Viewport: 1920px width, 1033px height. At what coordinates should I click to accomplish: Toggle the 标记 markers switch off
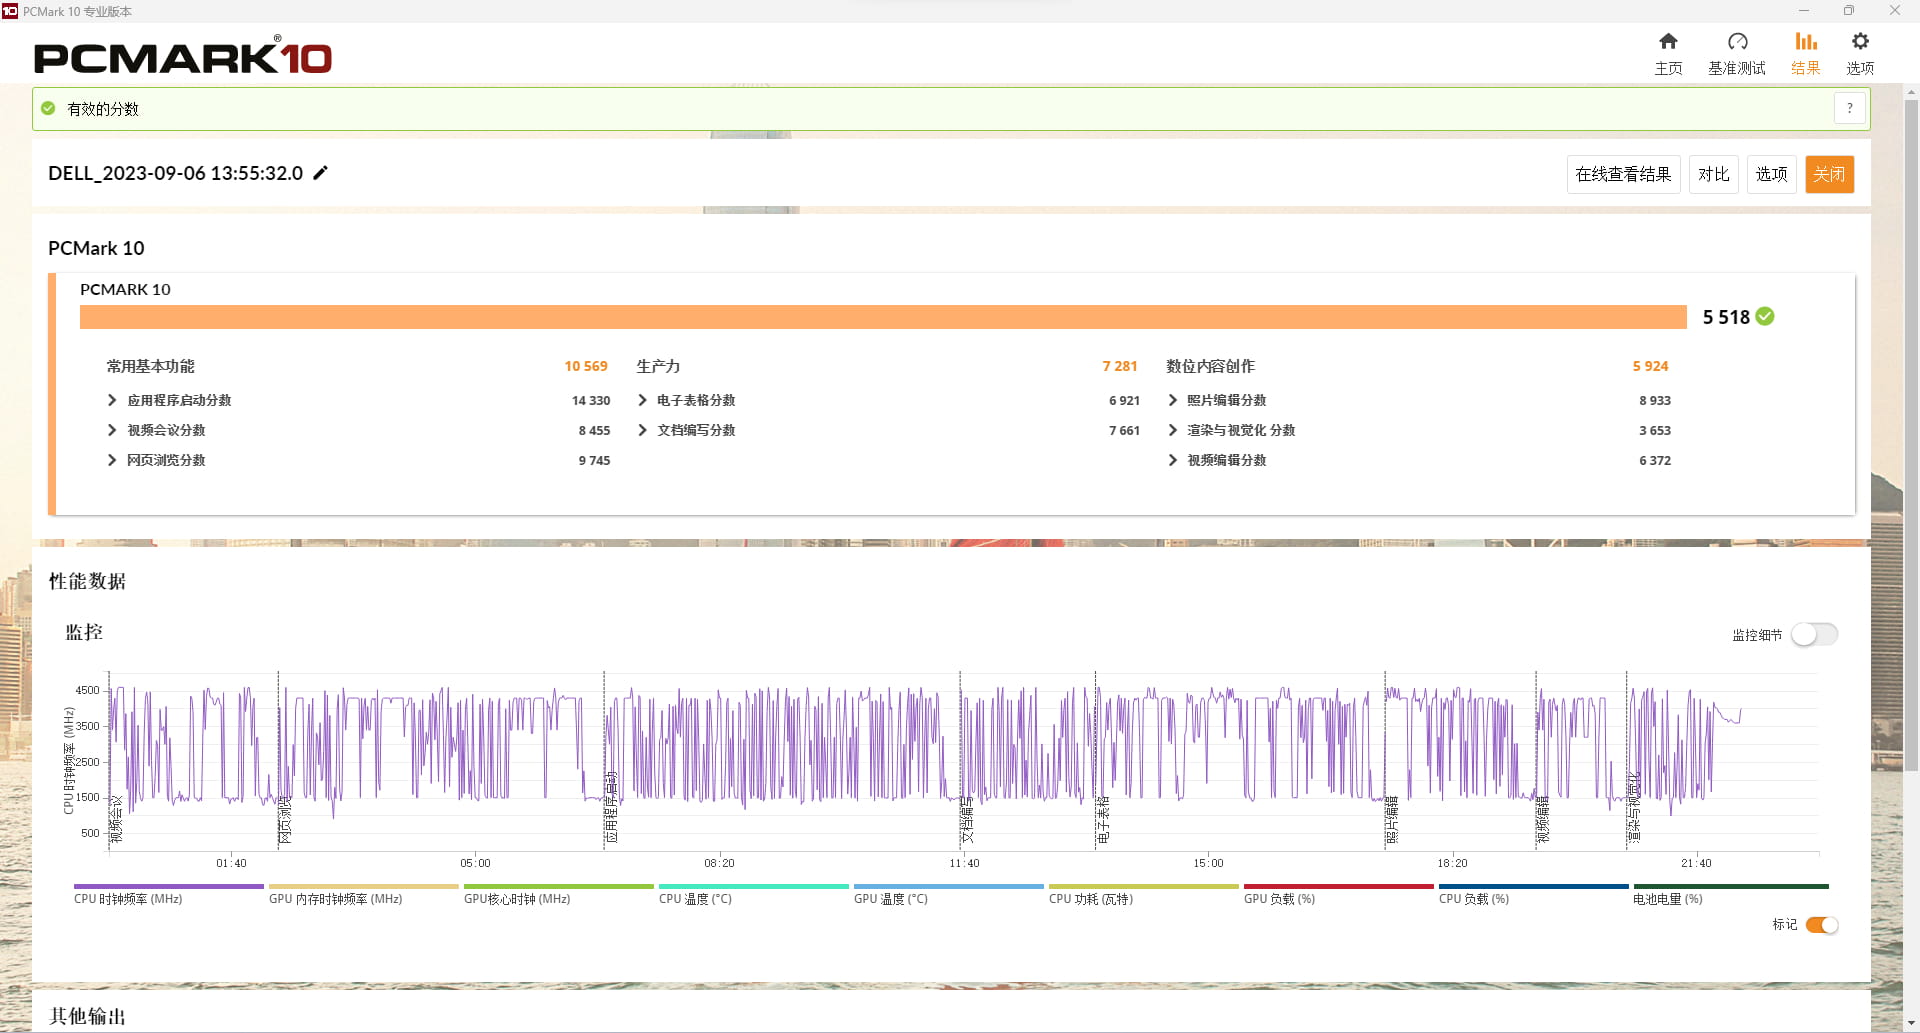pos(1821,925)
